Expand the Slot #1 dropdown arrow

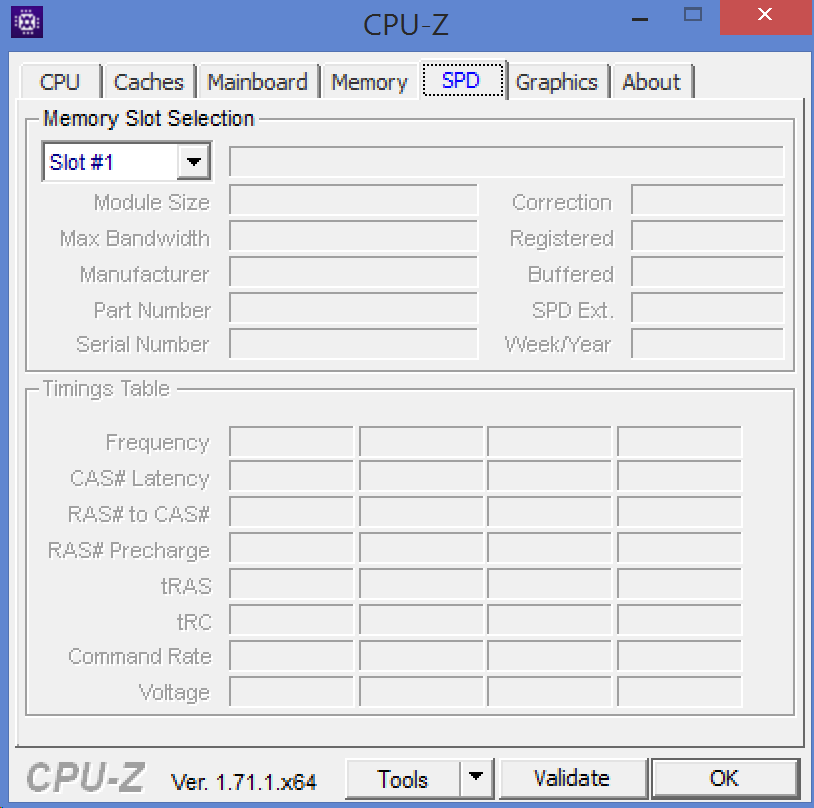coord(194,162)
